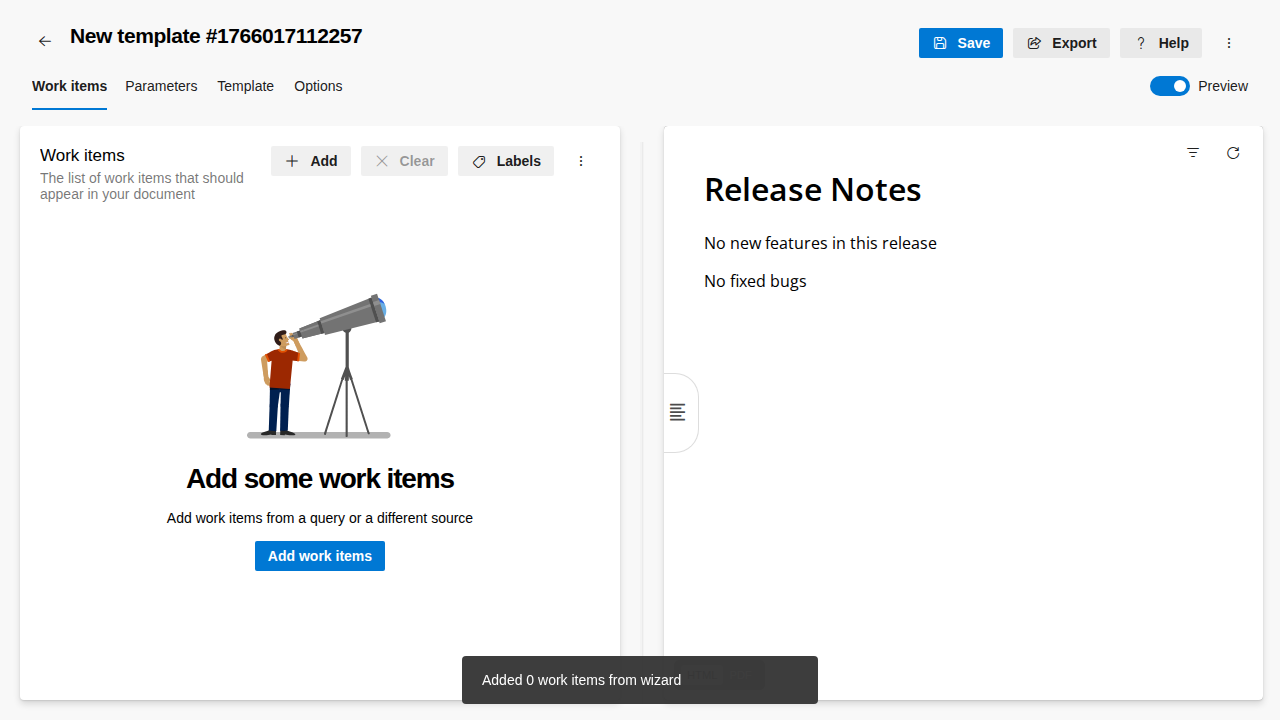This screenshot has width=1280, height=720.
Task: Open the Options tab
Action: pyautogui.click(x=318, y=86)
